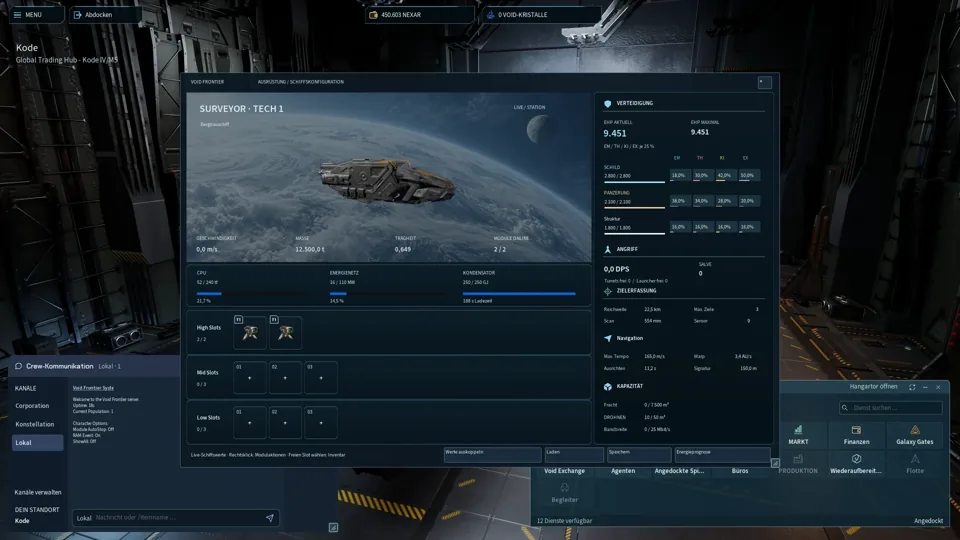Image resolution: width=960 pixels, height=540 pixels.
Task: Click the Angedockt status label
Action: click(928, 521)
